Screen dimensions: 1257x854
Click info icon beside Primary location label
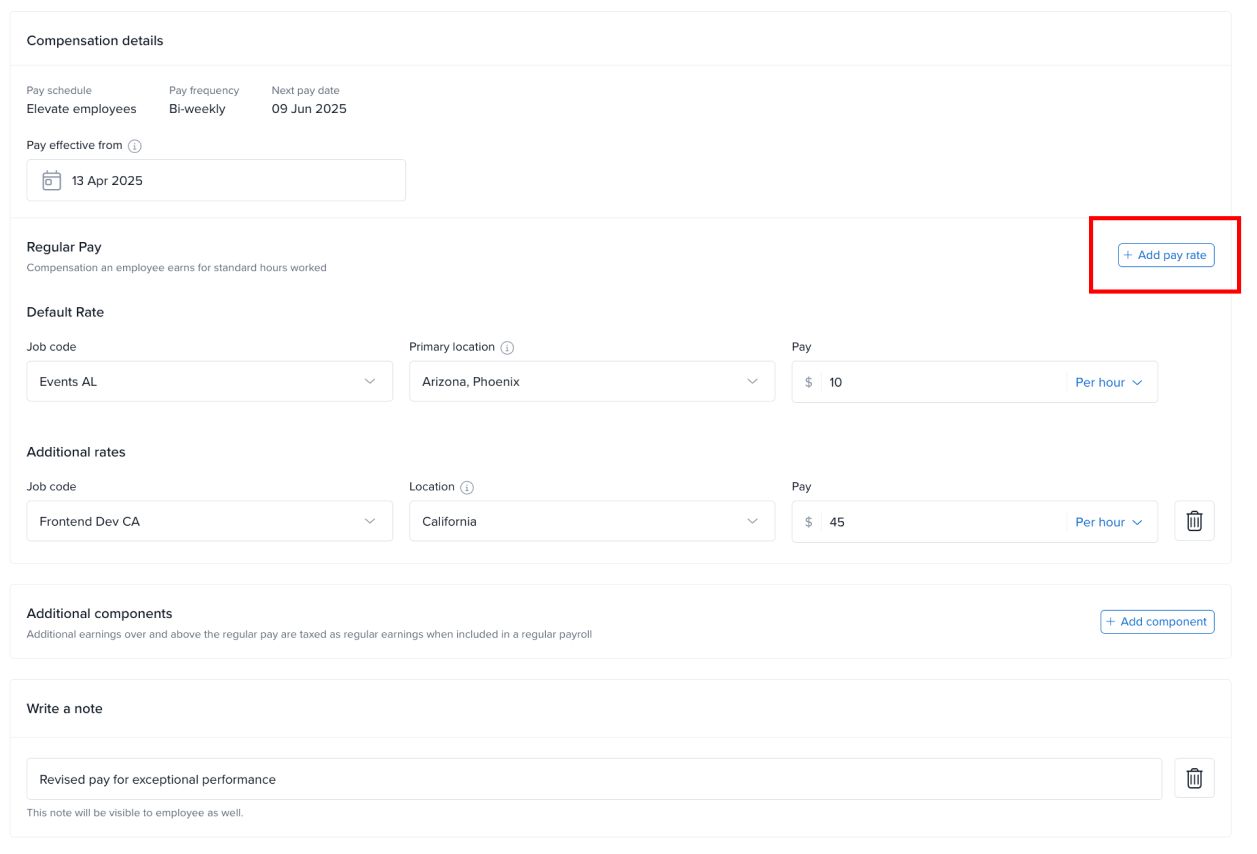507,348
